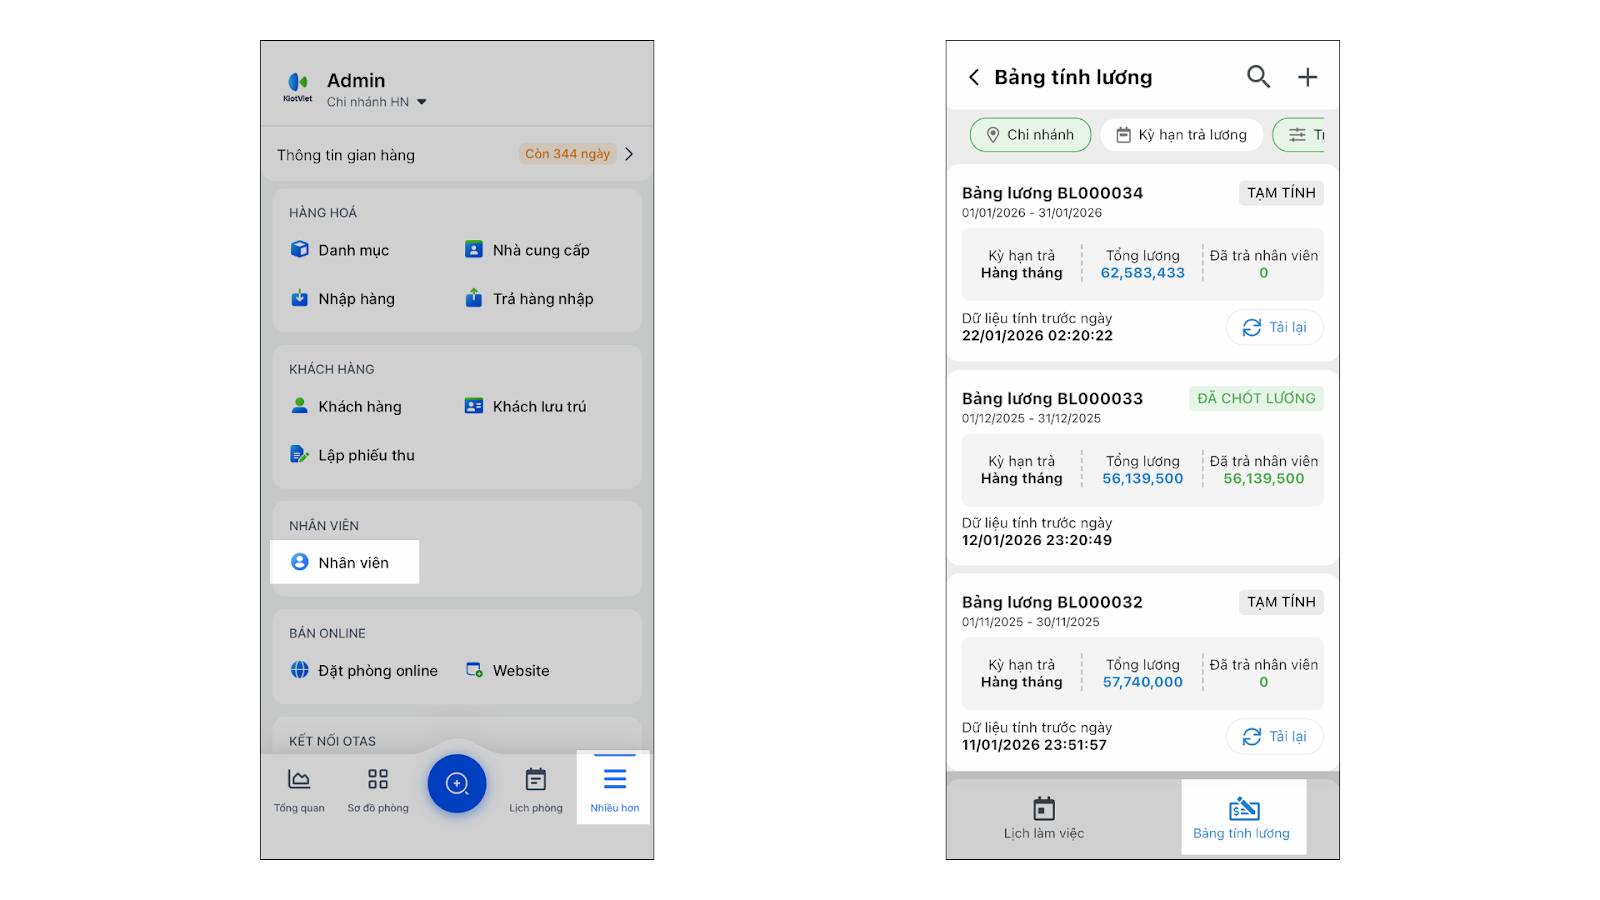Tap the search magnifier icon
This screenshot has width=1600, height=900.
coord(1258,77)
